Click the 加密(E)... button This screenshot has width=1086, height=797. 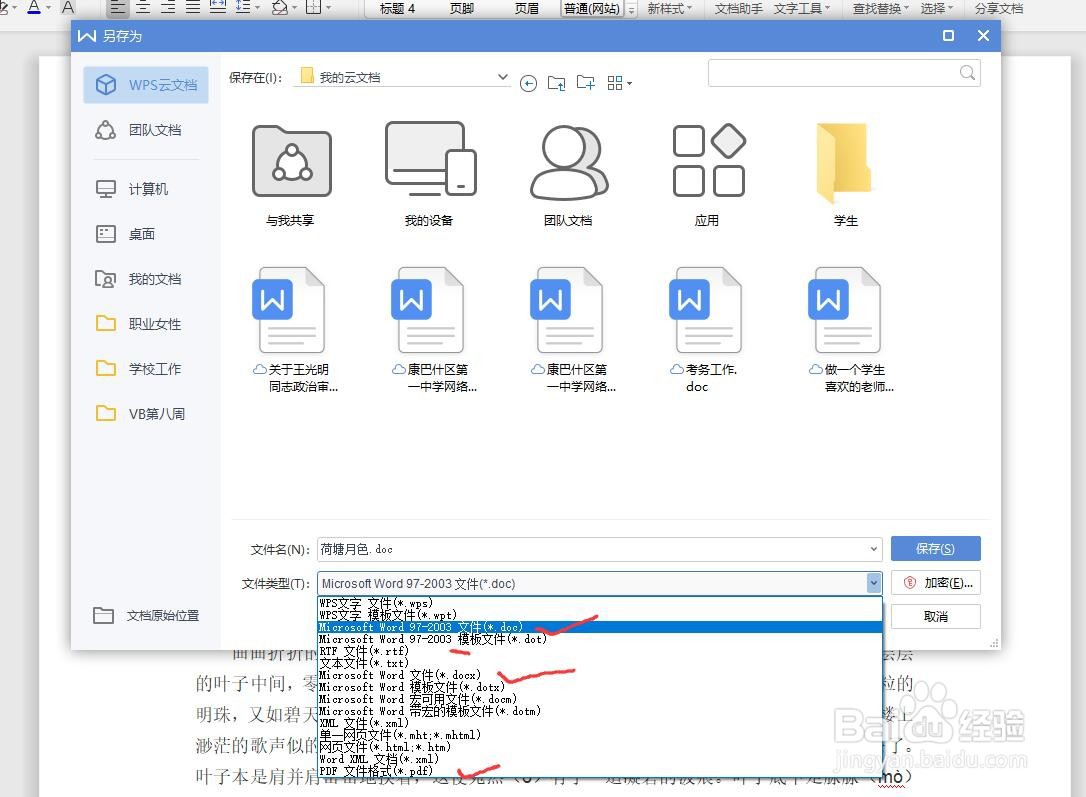pos(935,583)
